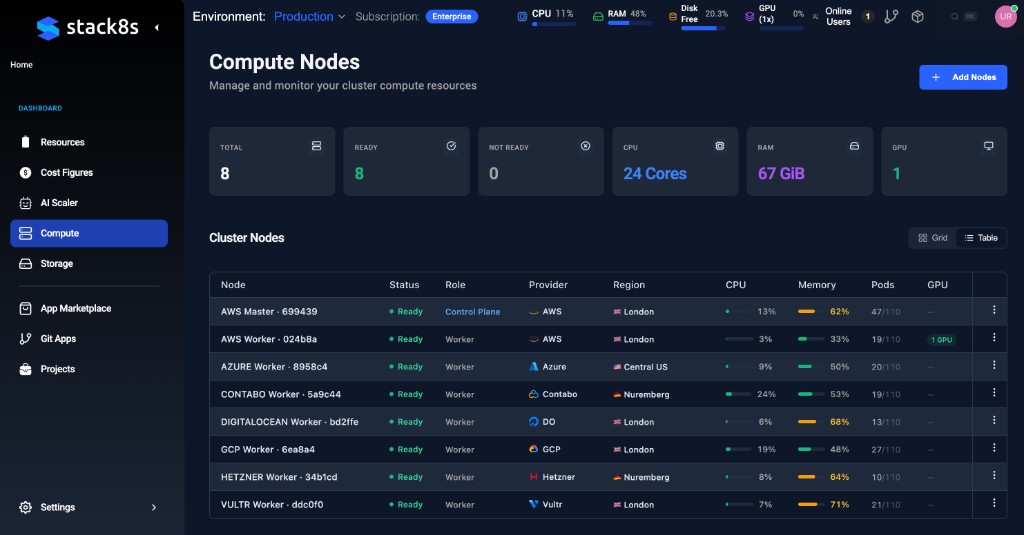Click the x-circle icon in Not Ready card
The height and width of the screenshot is (535, 1024).
586,146
